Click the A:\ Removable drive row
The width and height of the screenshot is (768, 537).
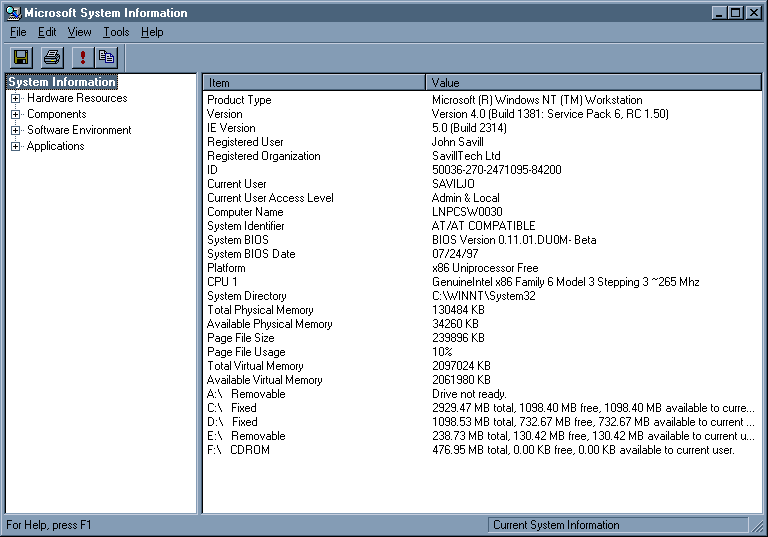[x=482, y=394]
